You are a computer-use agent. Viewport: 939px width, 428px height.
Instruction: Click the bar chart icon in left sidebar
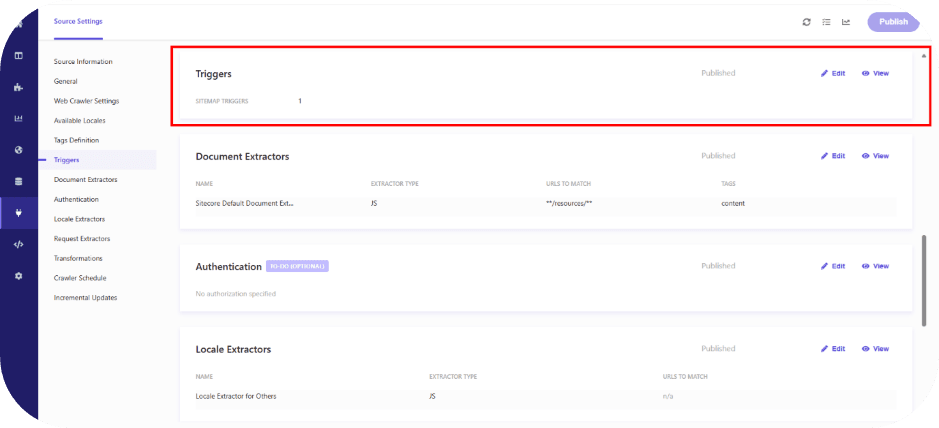click(x=18, y=119)
